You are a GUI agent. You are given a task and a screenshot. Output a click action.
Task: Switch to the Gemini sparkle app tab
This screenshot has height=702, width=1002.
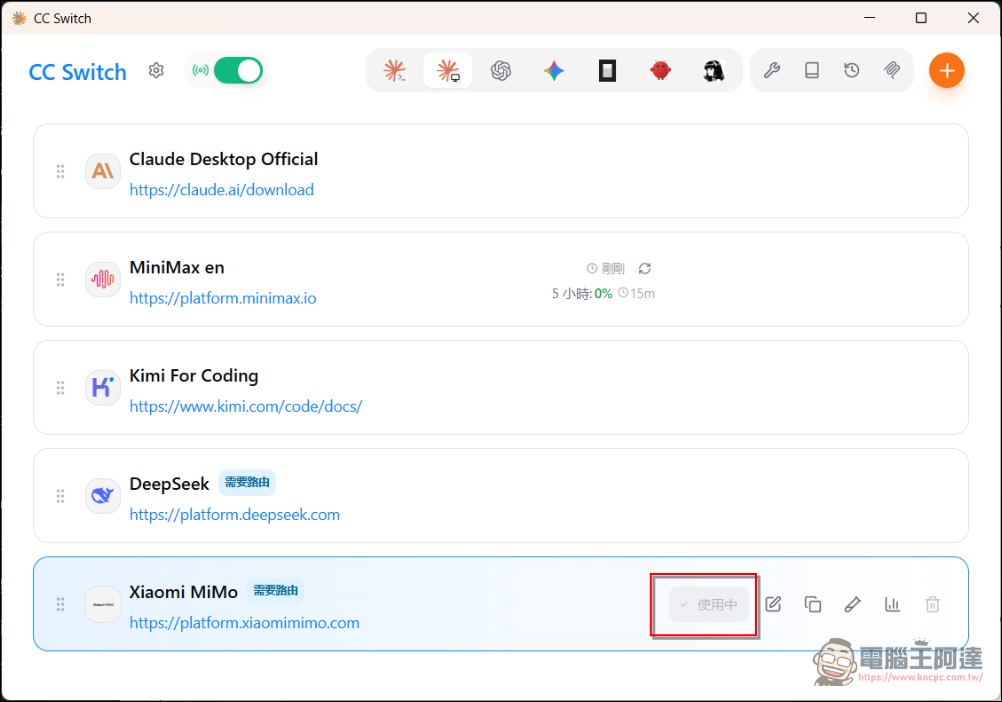point(554,70)
